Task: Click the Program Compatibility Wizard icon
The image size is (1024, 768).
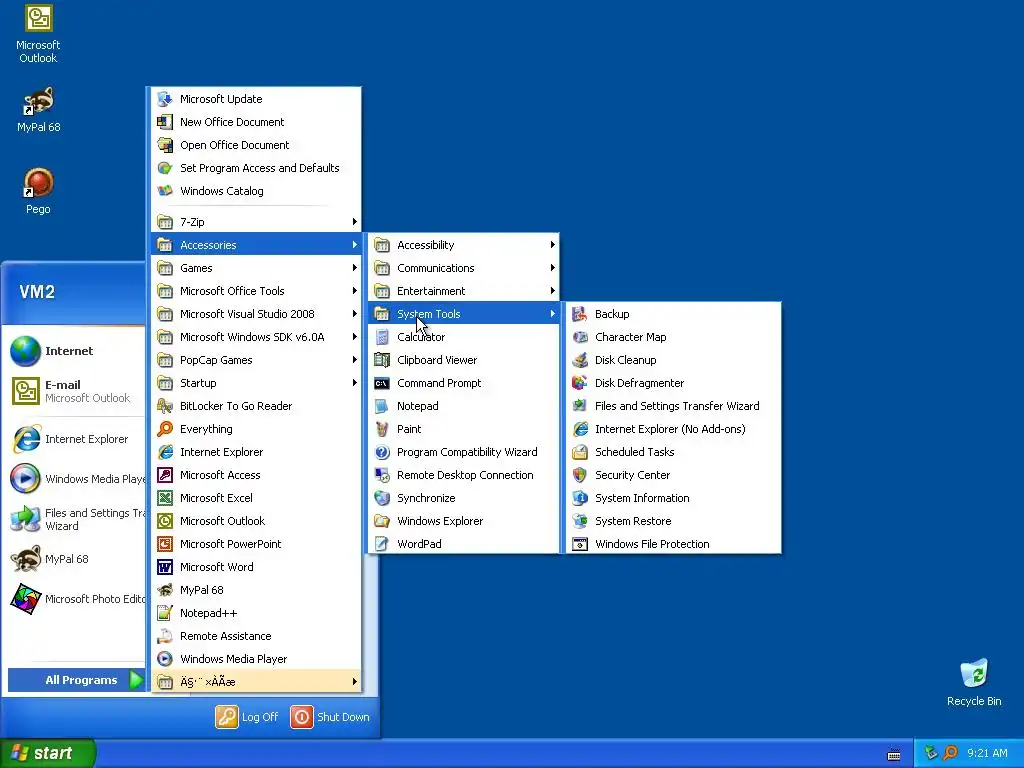Action: tap(381, 452)
